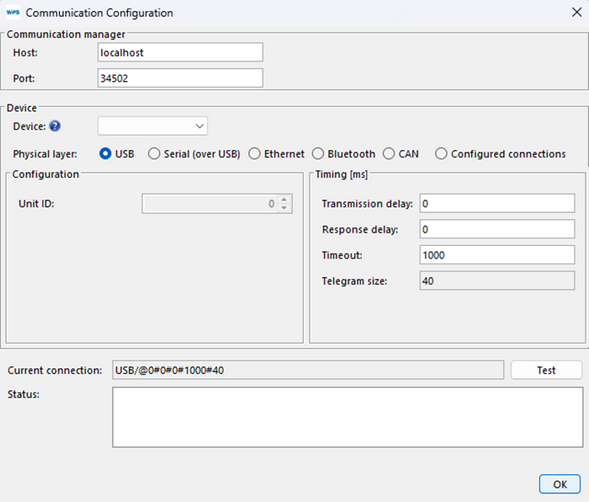Select the Serial (over USB) radio button

[x=154, y=154]
